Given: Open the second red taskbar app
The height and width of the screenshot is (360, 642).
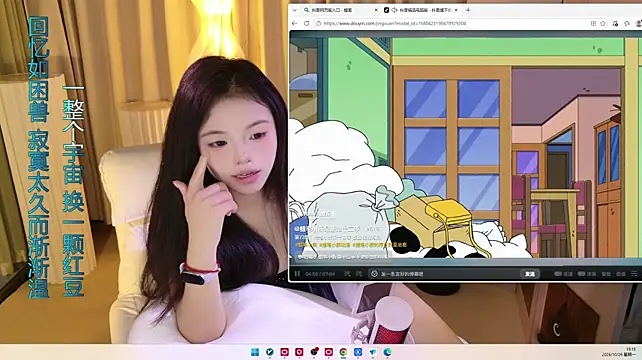Looking at the screenshot, I should point(299,352).
